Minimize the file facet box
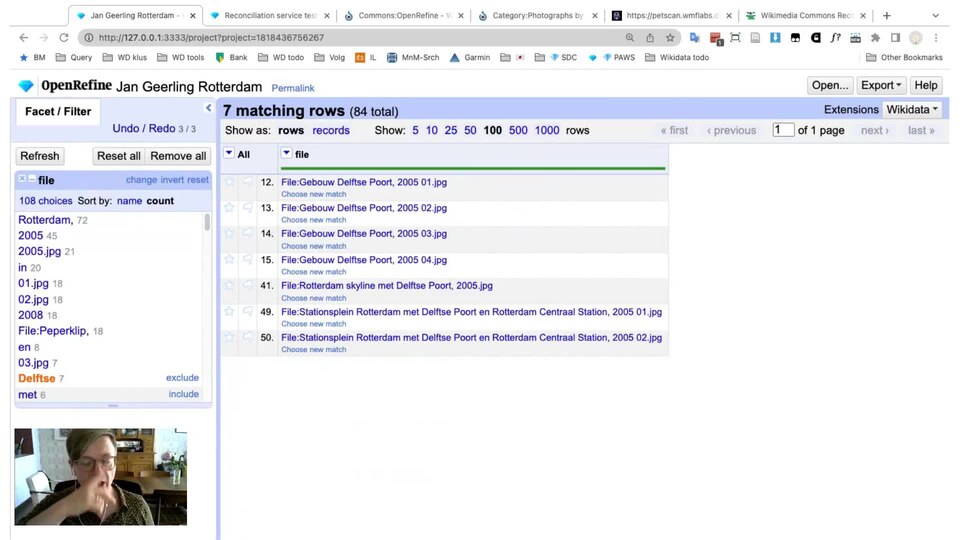 32,179
